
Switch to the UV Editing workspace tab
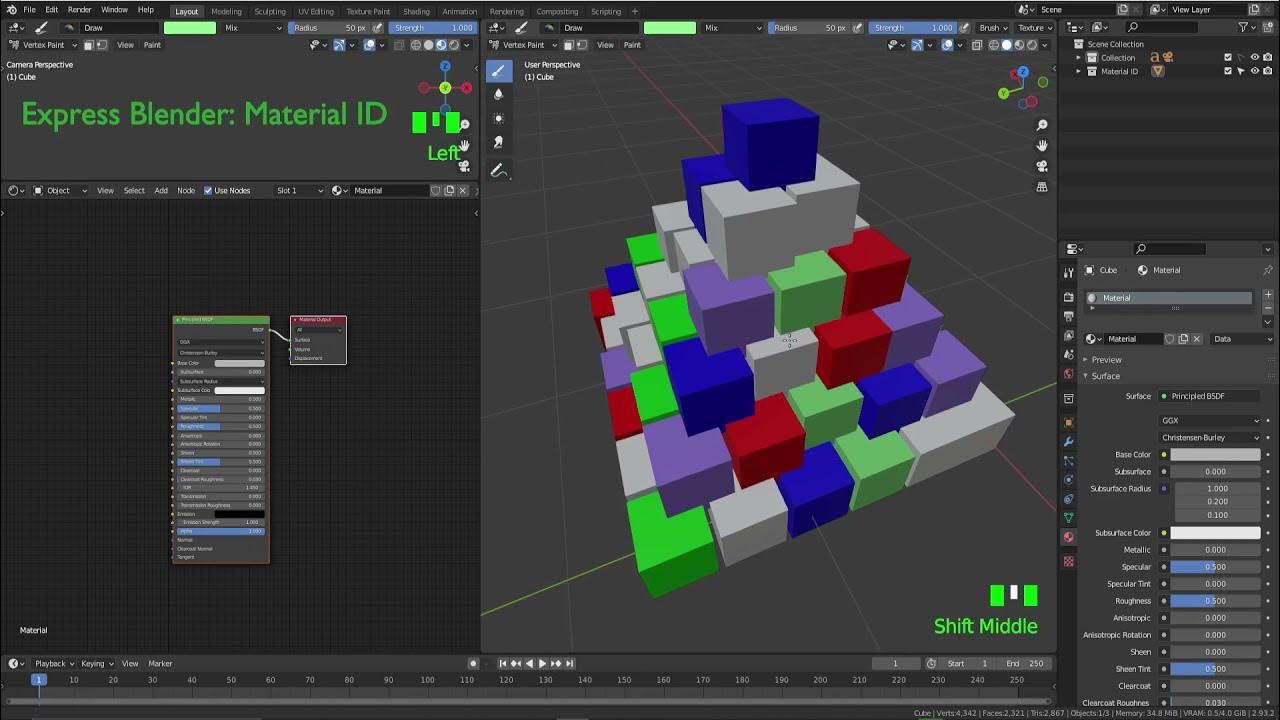pos(316,11)
